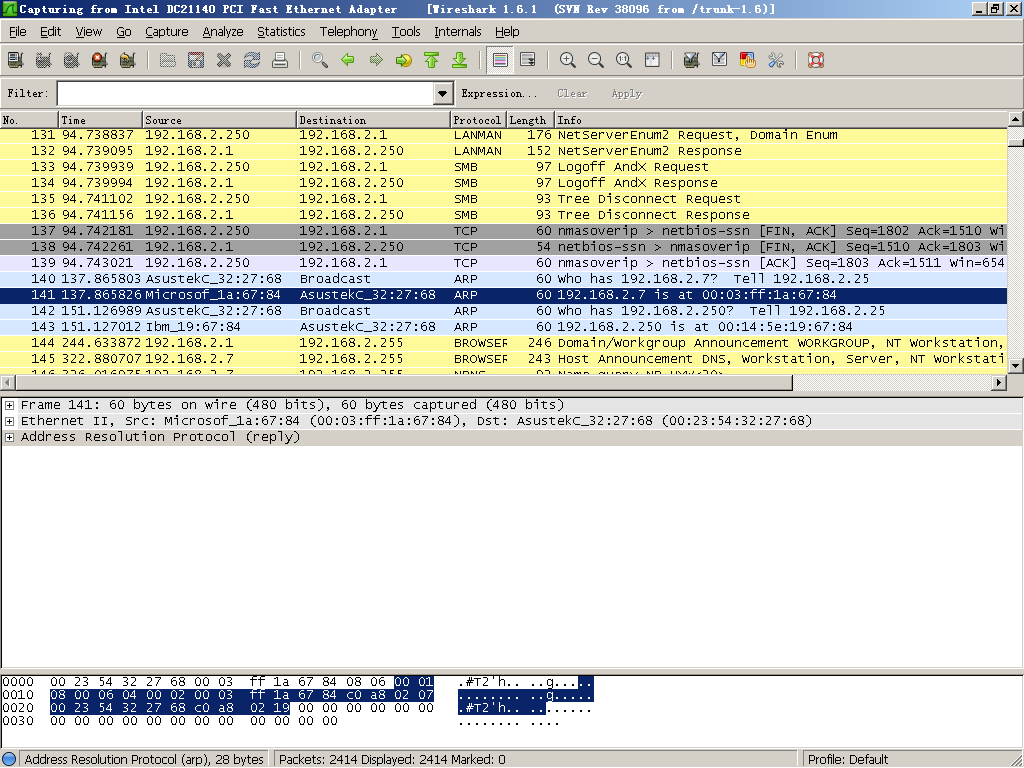Viewport: 1024px width, 768px height.
Task: Open the filter history dropdown arrow
Action: [443, 94]
